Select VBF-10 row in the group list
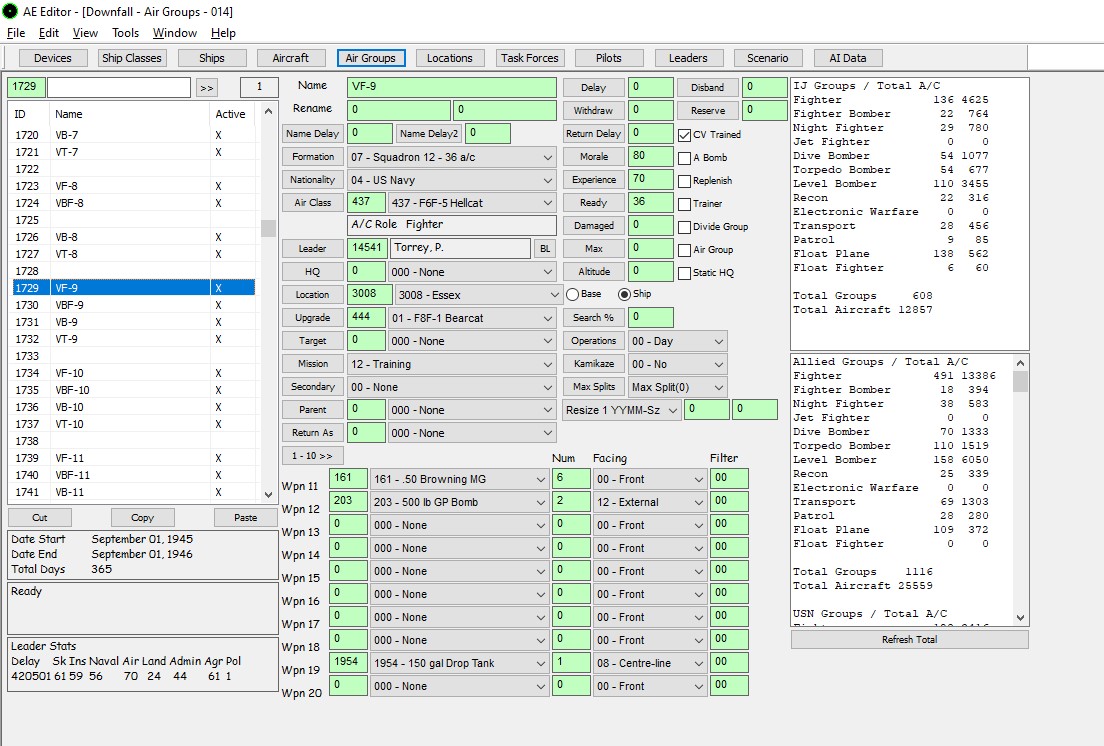The height and width of the screenshot is (746, 1104). pyautogui.click(x=134, y=390)
